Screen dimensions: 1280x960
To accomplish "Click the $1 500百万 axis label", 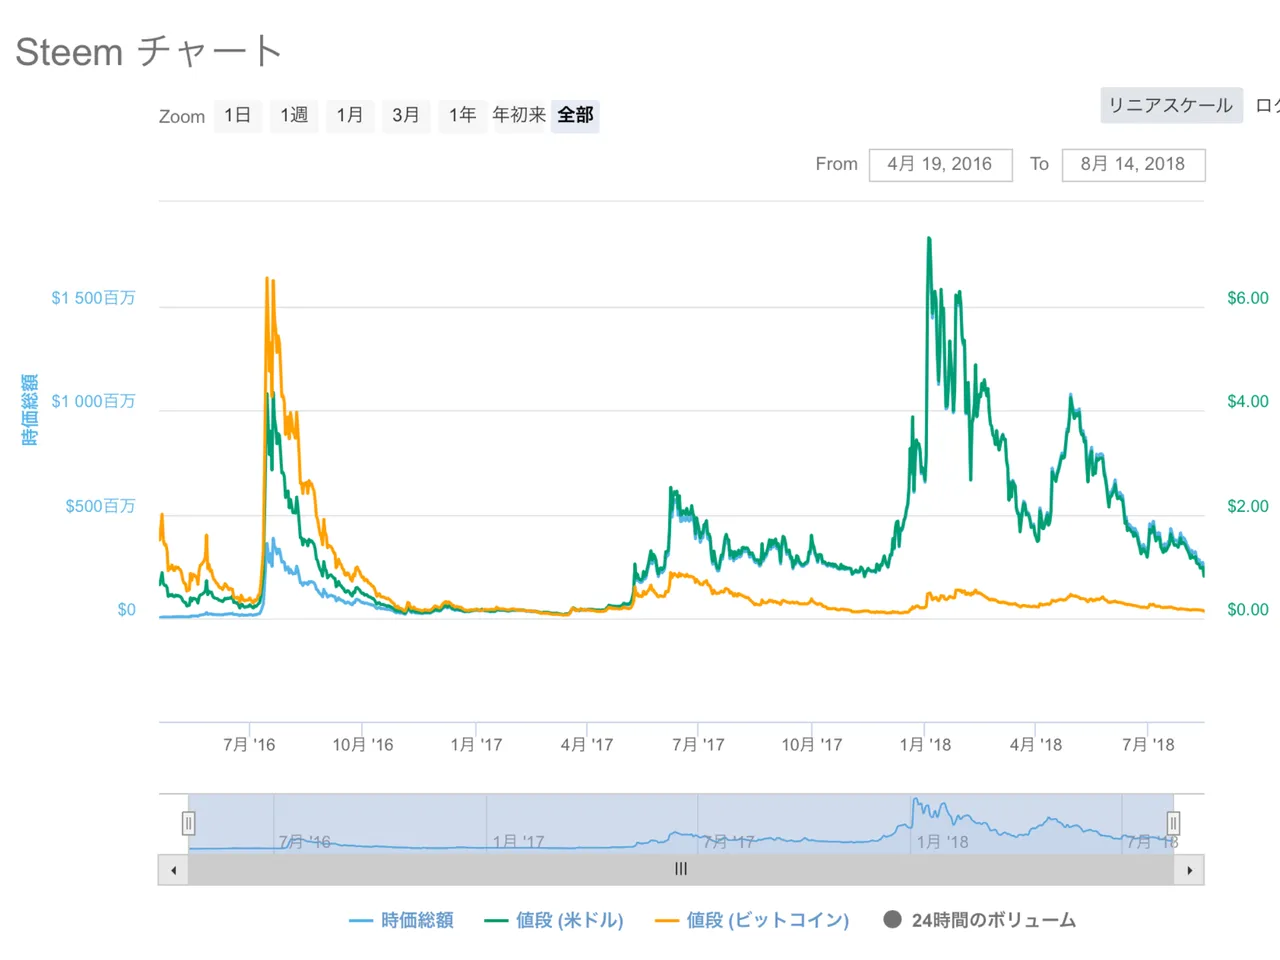I will point(93,298).
